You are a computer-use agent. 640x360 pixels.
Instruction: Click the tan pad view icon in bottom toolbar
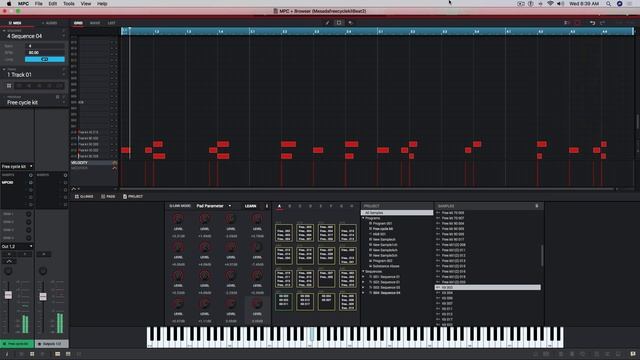(x=58, y=354)
